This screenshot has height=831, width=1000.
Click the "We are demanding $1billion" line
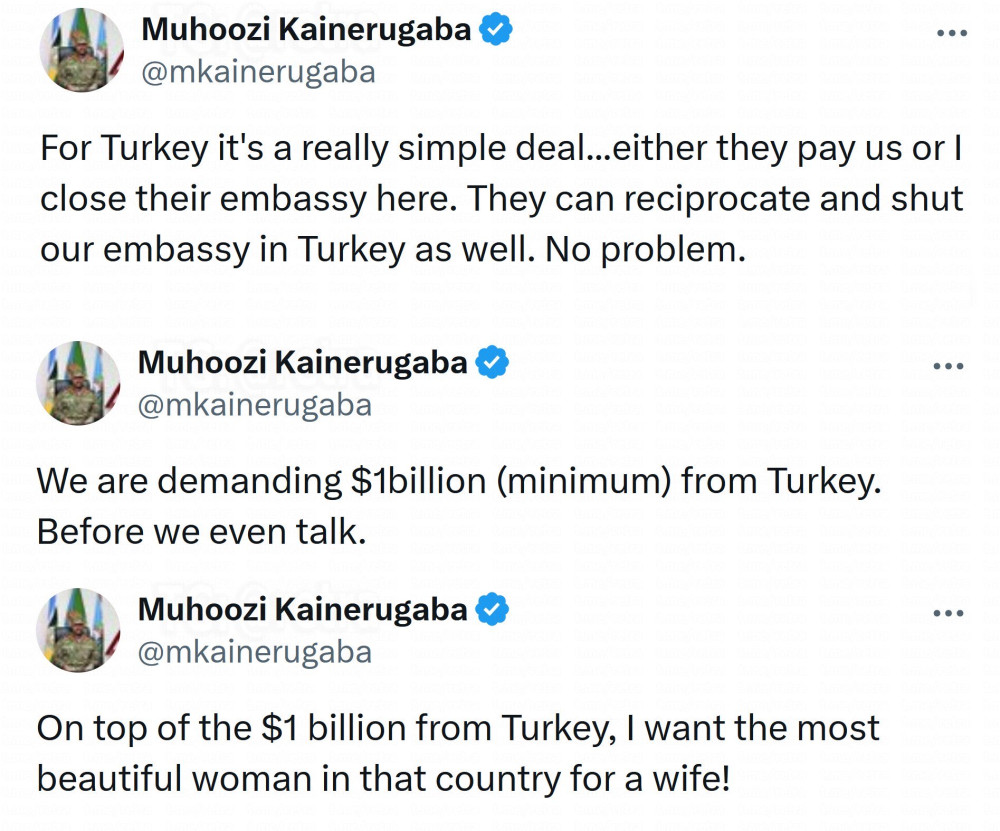460,482
